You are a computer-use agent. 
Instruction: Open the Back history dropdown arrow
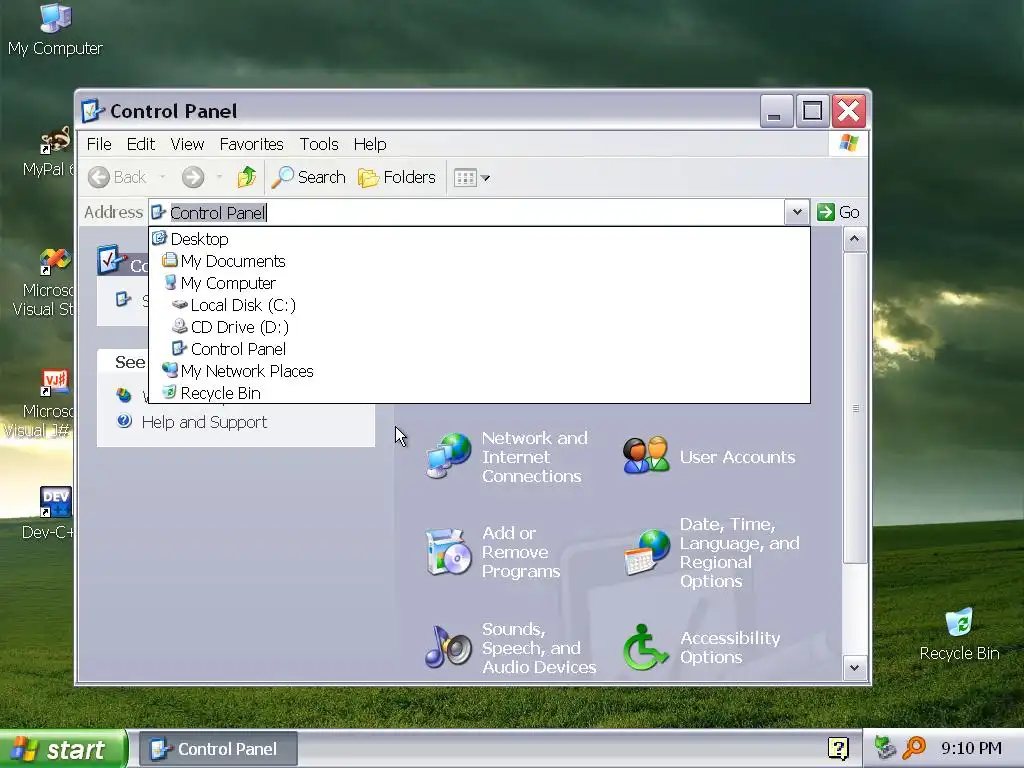(x=162, y=177)
